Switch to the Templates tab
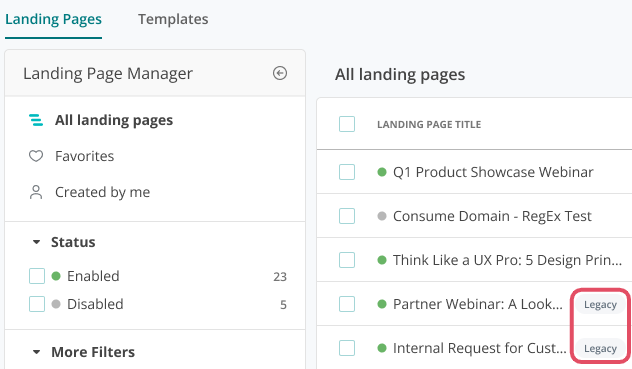Image resolution: width=632 pixels, height=369 pixels. tap(173, 19)
